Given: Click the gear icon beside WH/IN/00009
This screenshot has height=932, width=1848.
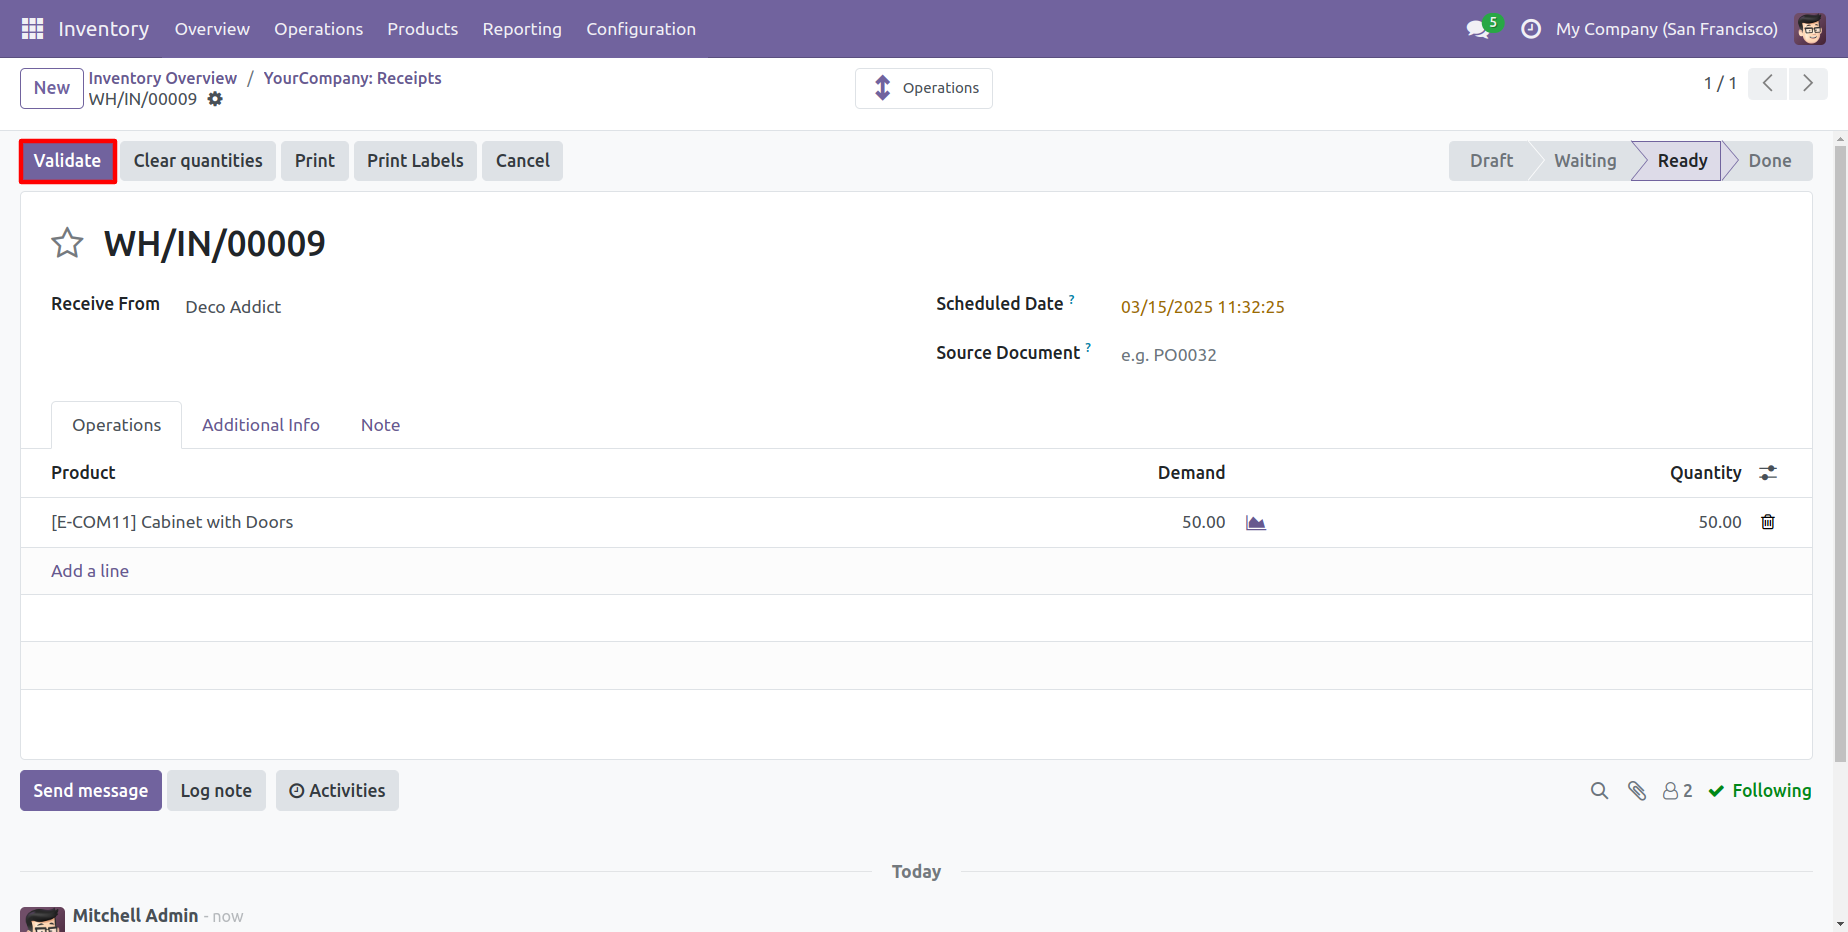Looking at the screenshot, I should pyautogui.click(x=215, y=99).
